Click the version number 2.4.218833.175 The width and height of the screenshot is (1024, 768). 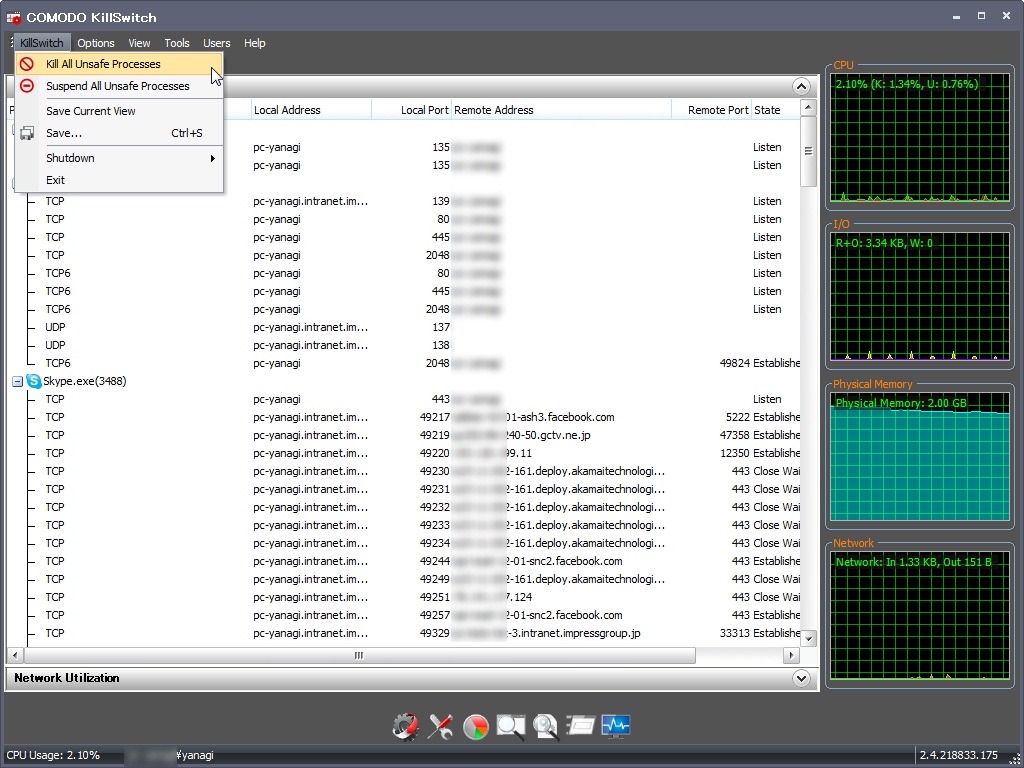point(959,756)
